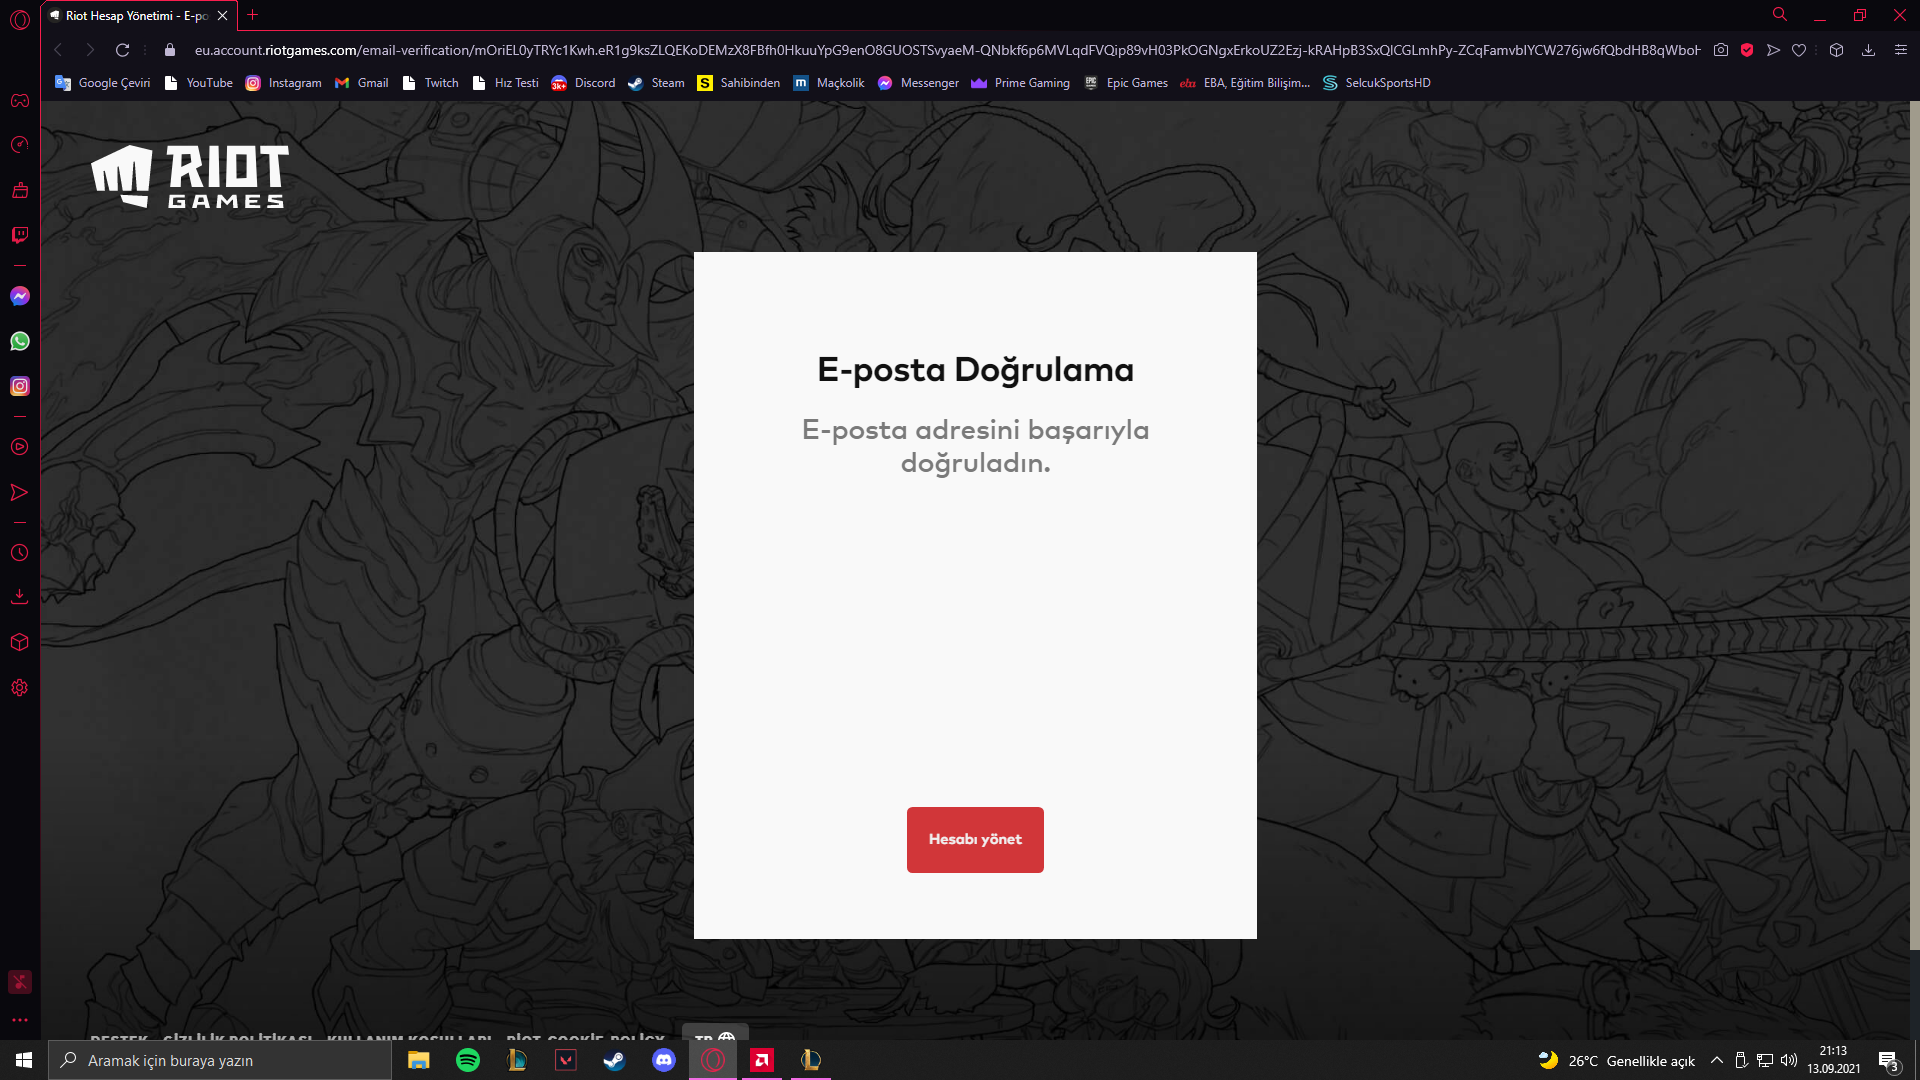Image resolution: width=1920 pixels, height=1080 pixels.
Task: Add page to bookmarks with heart icon
Action: pos(1799,50)
